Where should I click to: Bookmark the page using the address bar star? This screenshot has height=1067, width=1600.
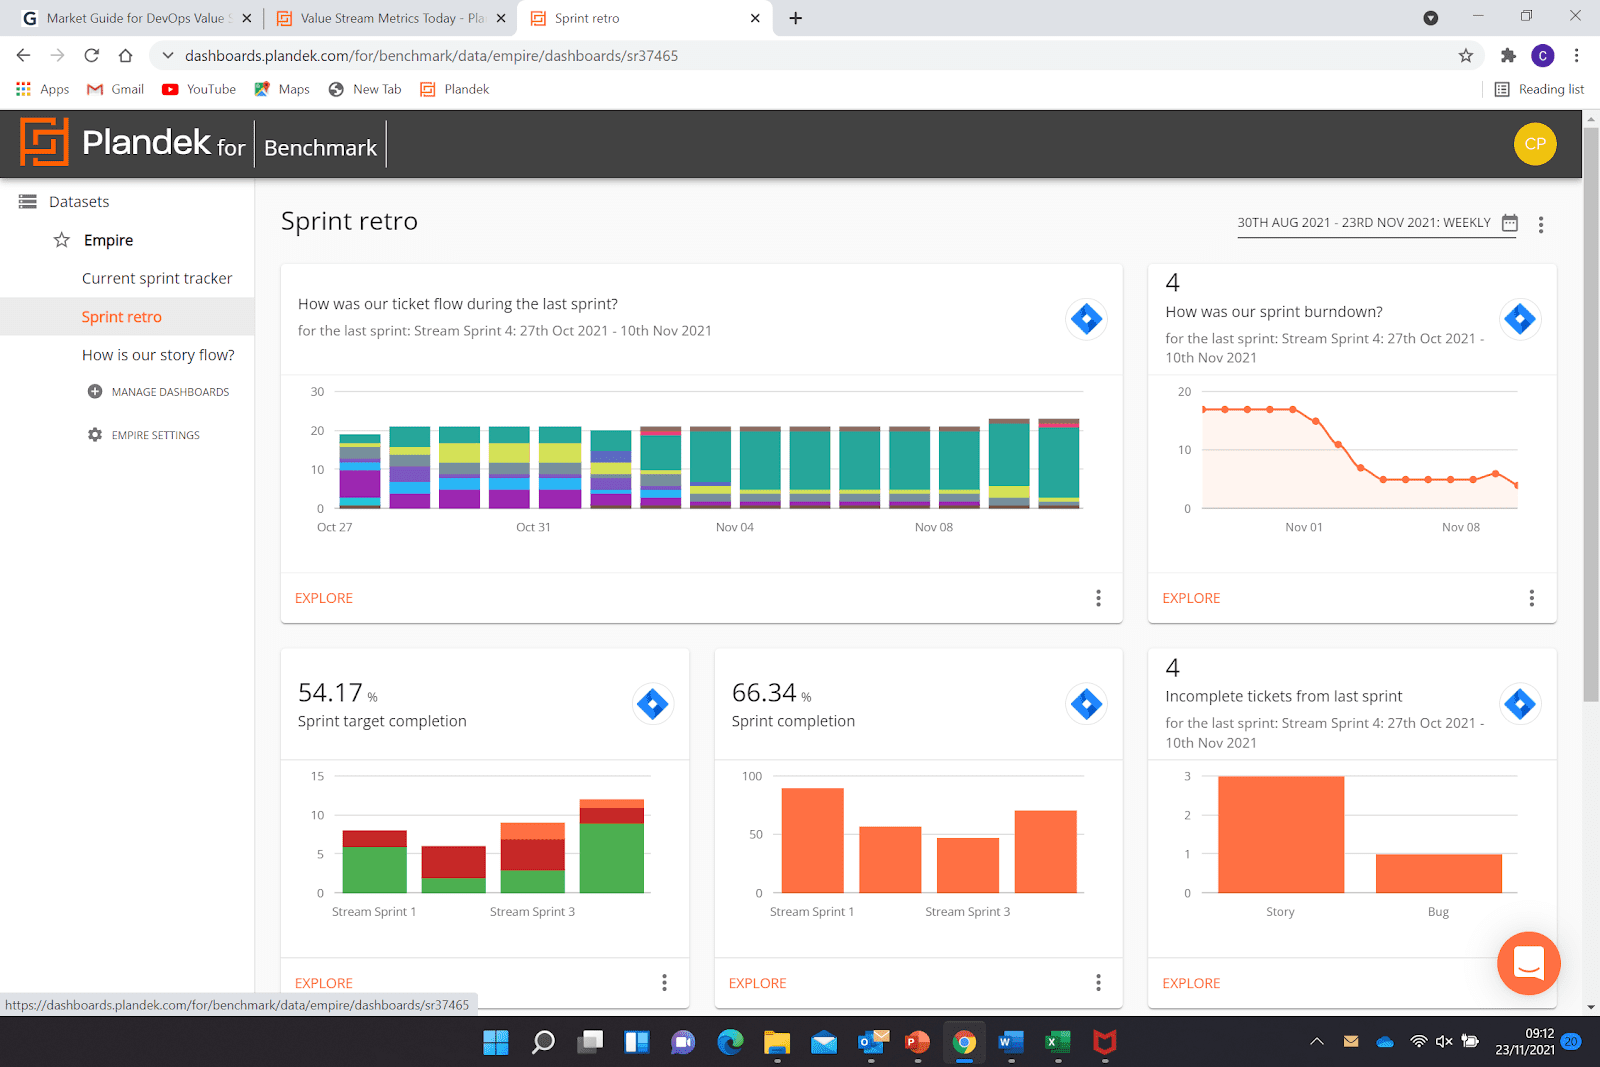1464,56
